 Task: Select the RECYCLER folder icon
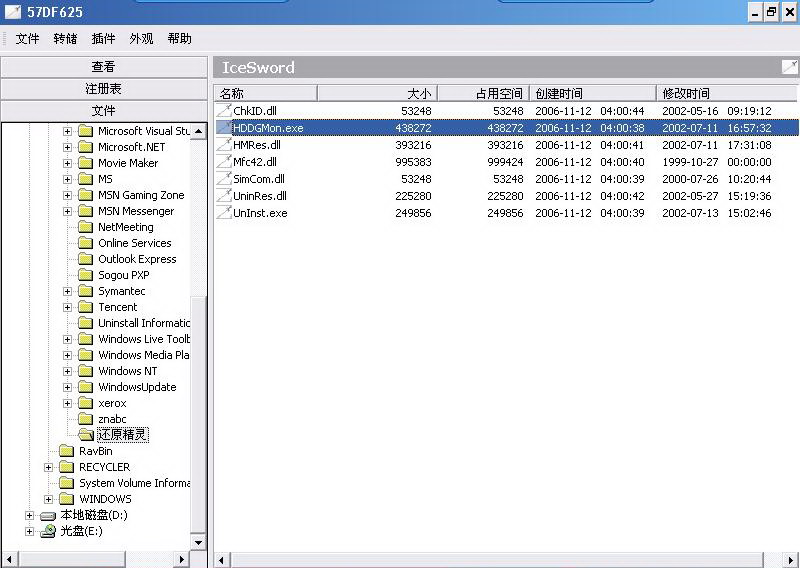66,467
